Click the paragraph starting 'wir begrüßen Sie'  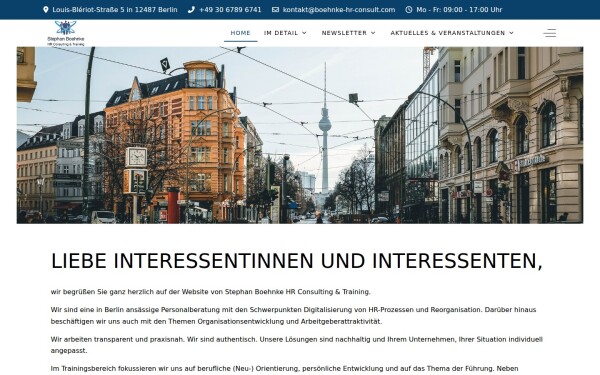pos(210,292)
